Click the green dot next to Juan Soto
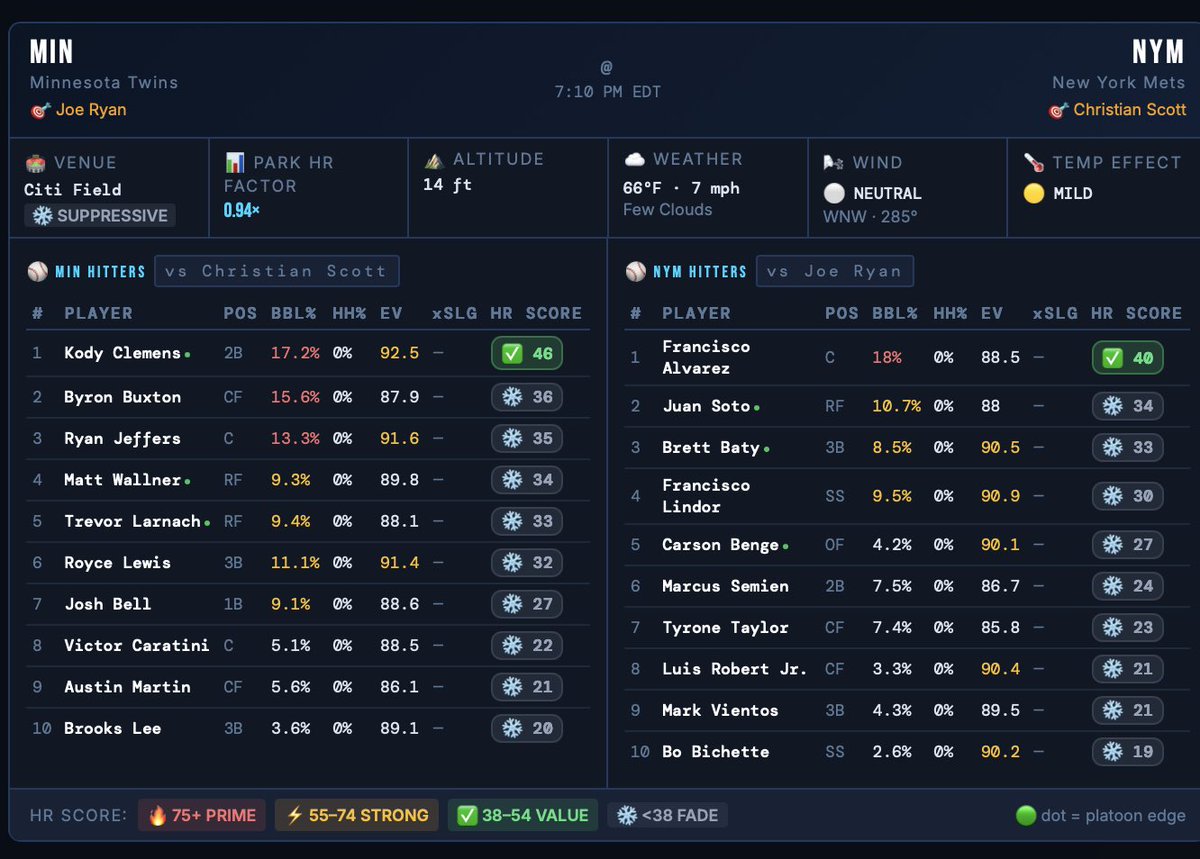Viewport: 1200px width, 859px height. point(756,408)
